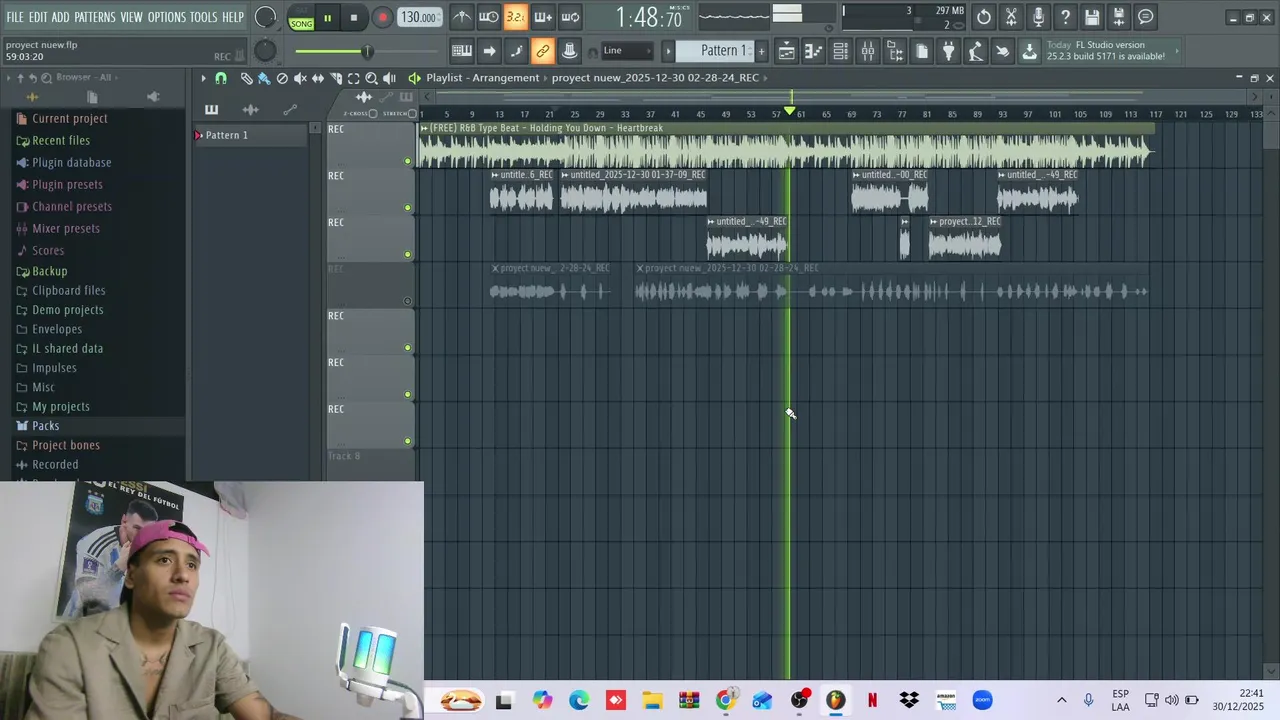The height and width of the screenshot is (720, 1280).
Task: Open the Piano roll view button
Action: coord(814,51)
